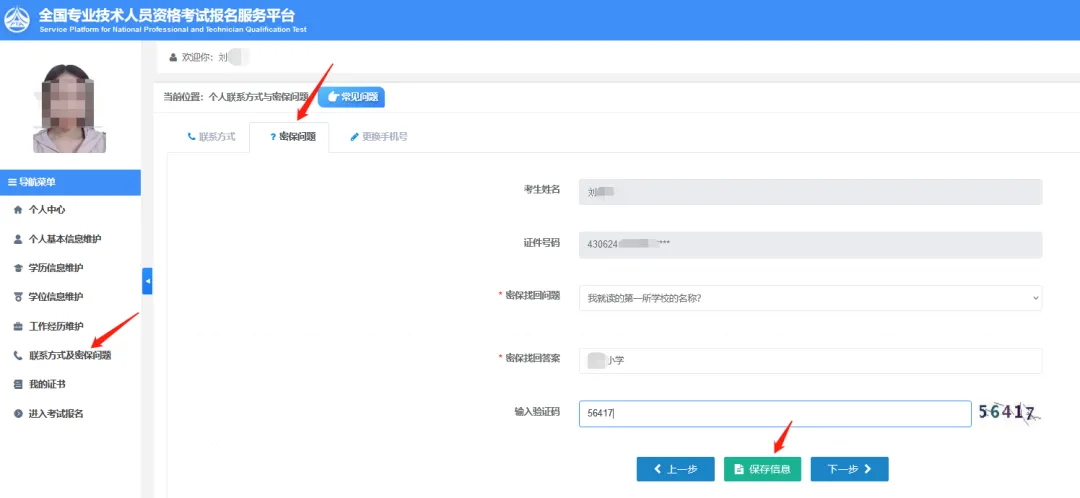Toggle the 导航菜单 hamburger header
Image resolution: width=1080 pixels, height=498 pixels.
70,183
